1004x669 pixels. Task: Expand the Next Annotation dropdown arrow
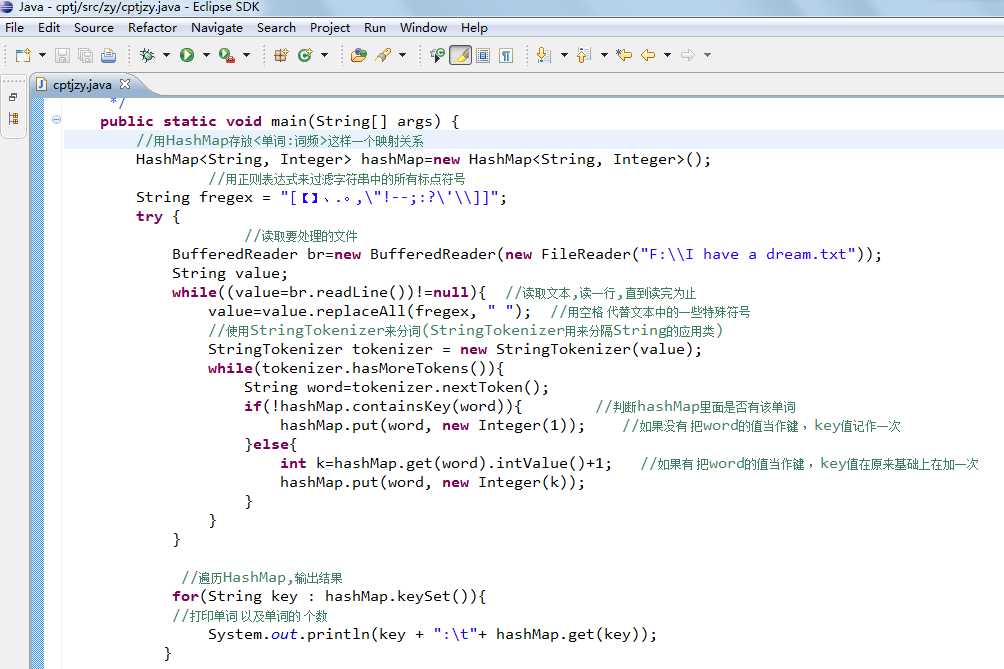click(564, 56)
